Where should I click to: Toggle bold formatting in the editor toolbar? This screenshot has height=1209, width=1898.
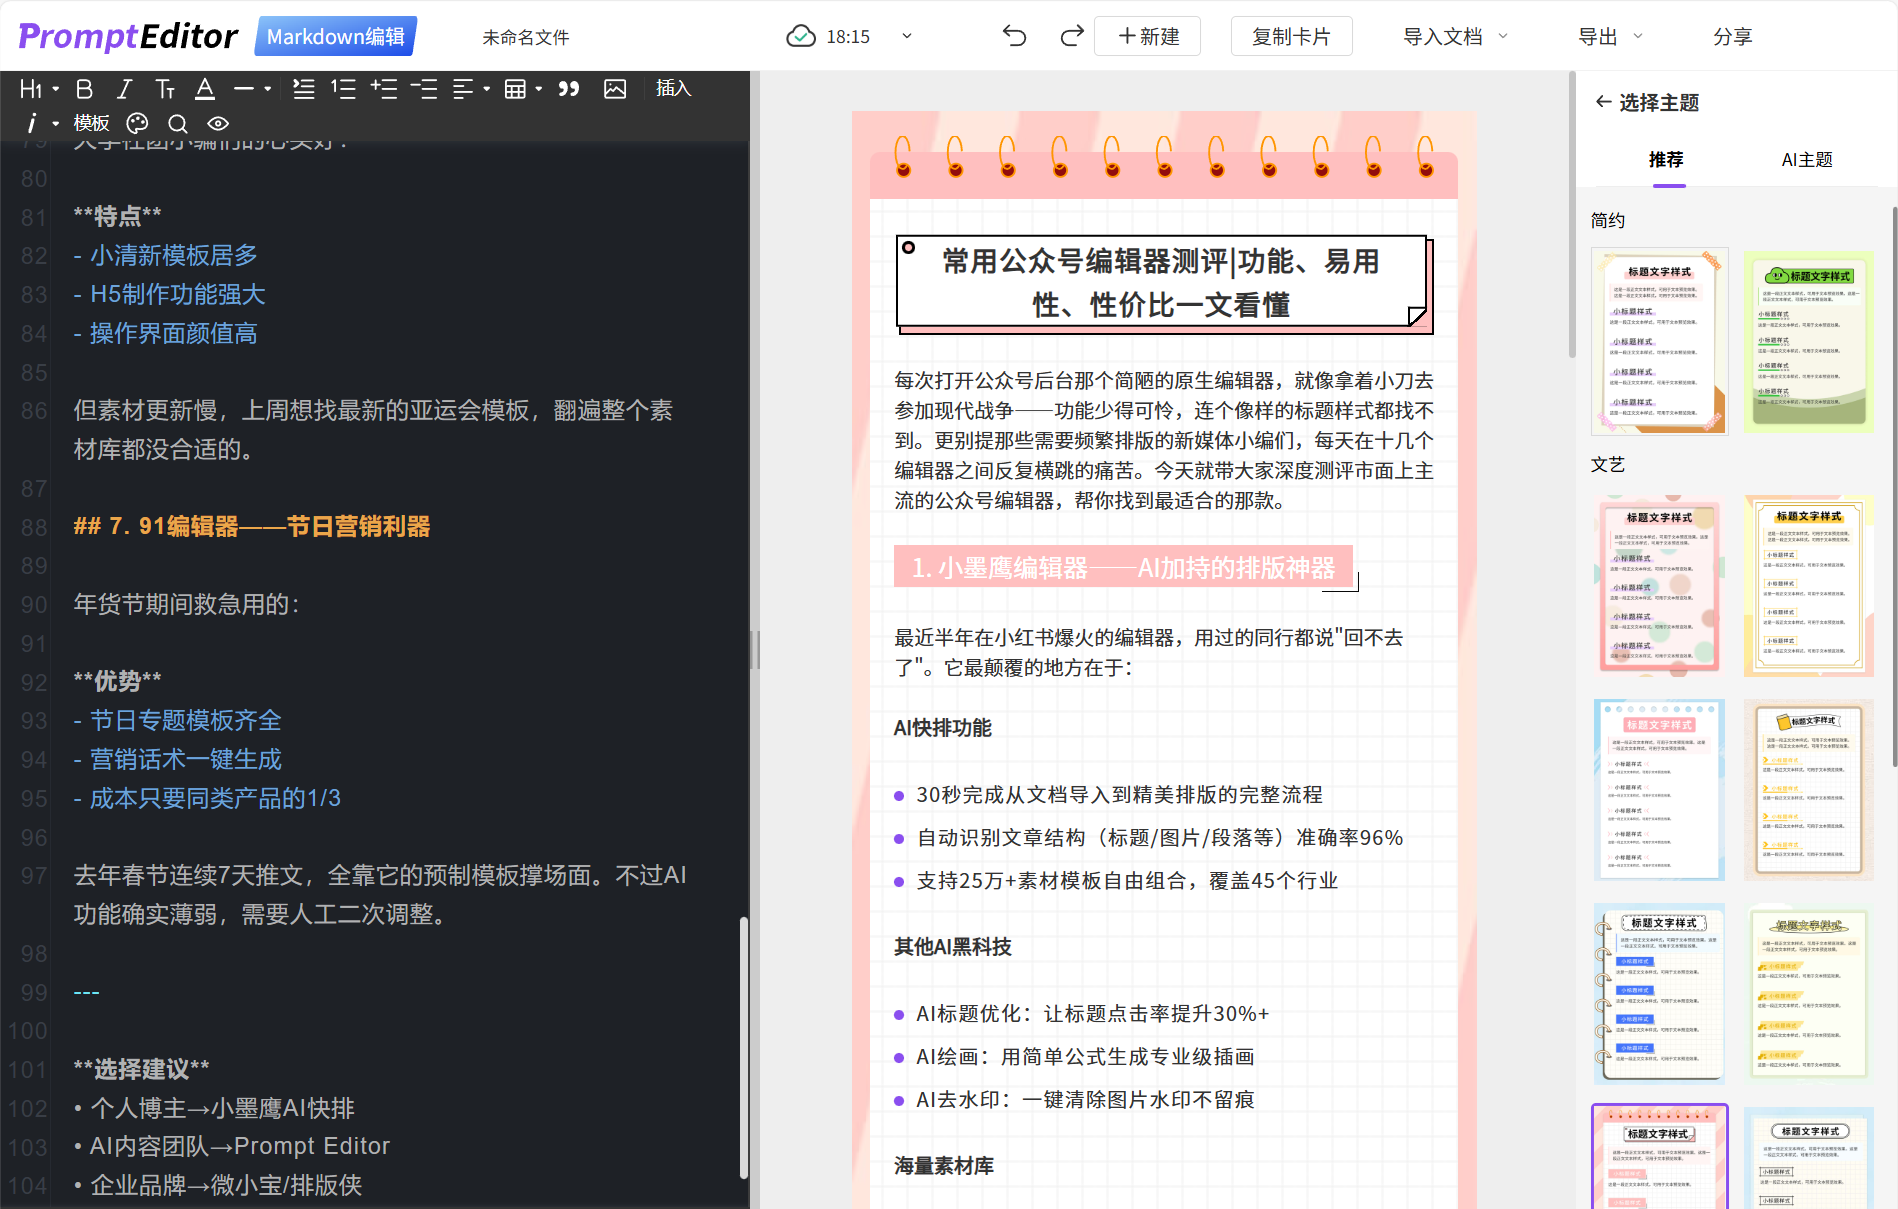point(85,89)
